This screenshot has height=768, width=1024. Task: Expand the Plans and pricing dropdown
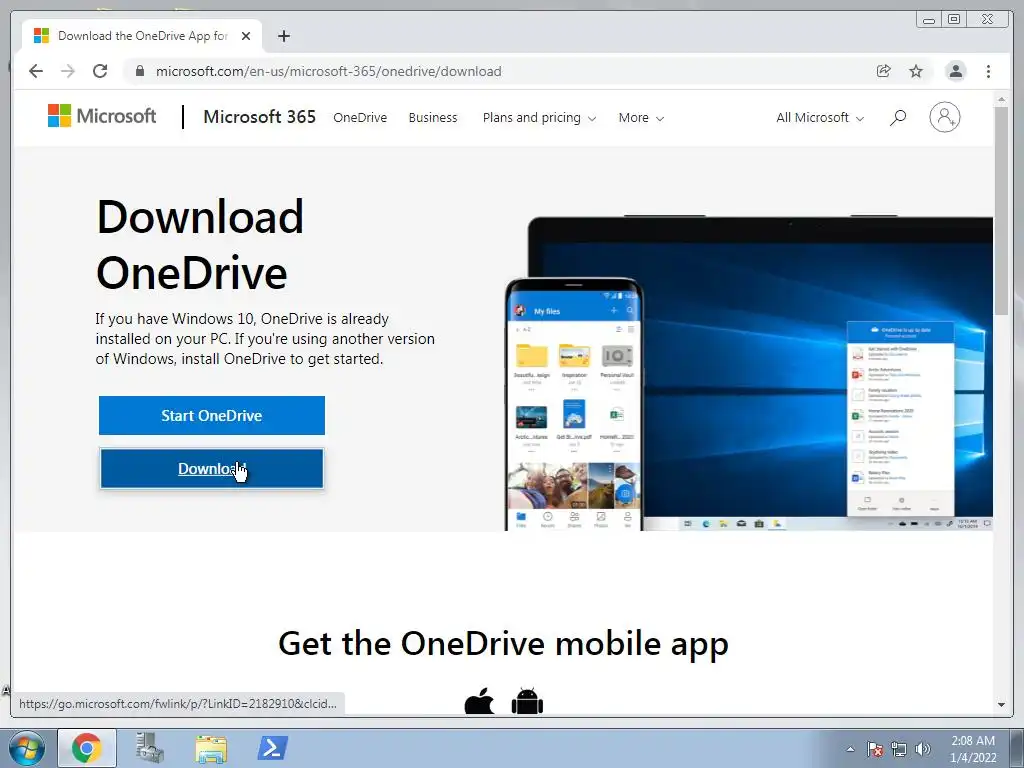(x=539, y=118)
